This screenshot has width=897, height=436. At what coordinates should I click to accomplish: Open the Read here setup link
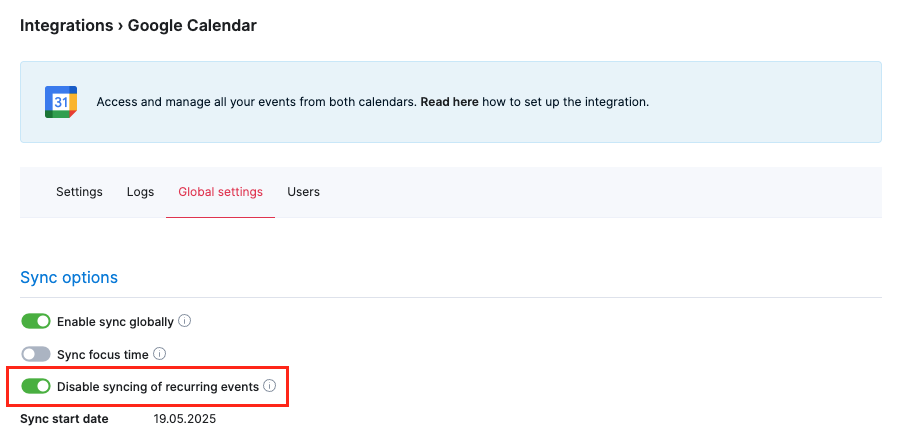pyautogui.click(x=449, y=102)
